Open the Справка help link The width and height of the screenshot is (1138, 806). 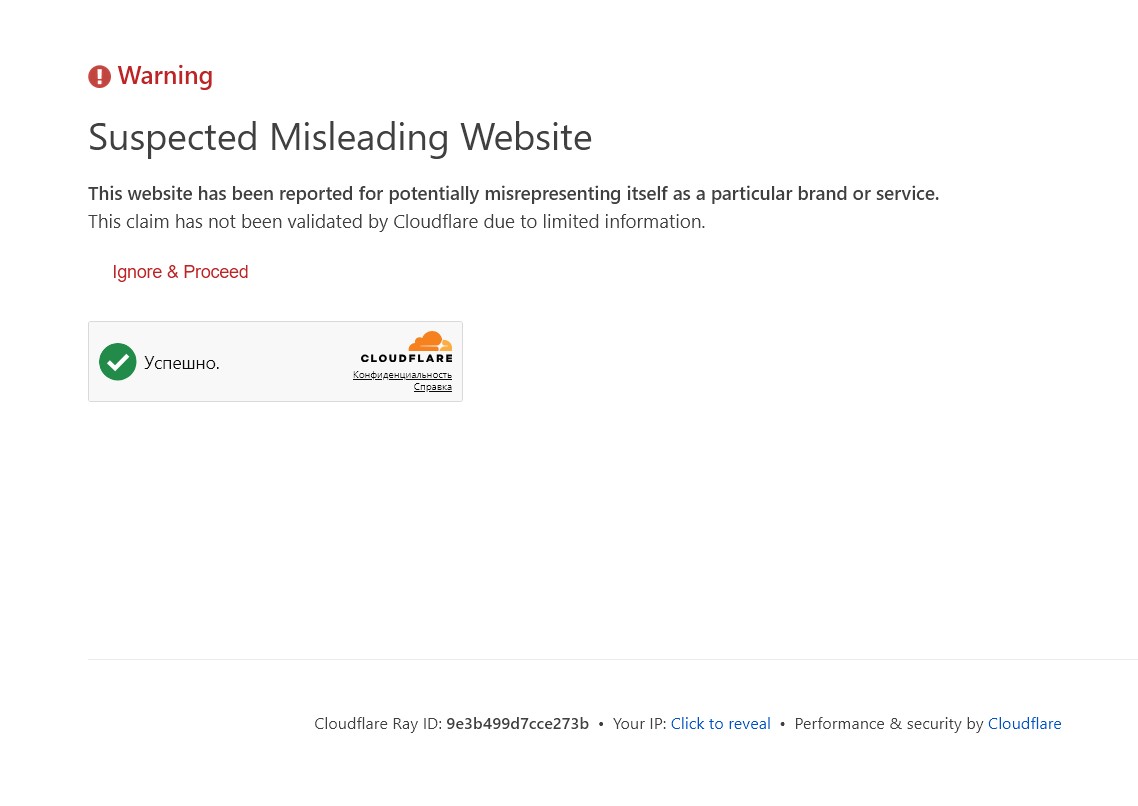[x=433, y=387]
